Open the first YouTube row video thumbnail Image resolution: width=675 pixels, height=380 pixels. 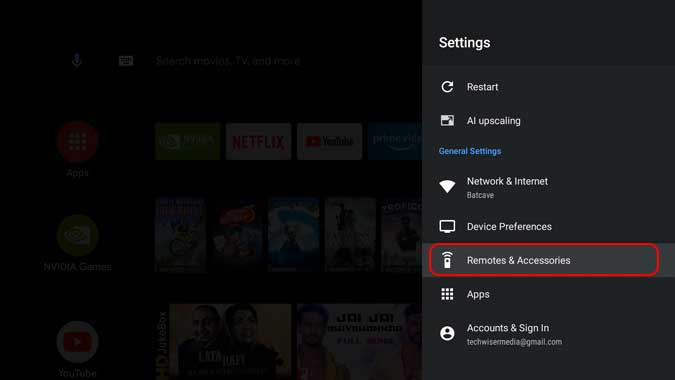(223, 342)
